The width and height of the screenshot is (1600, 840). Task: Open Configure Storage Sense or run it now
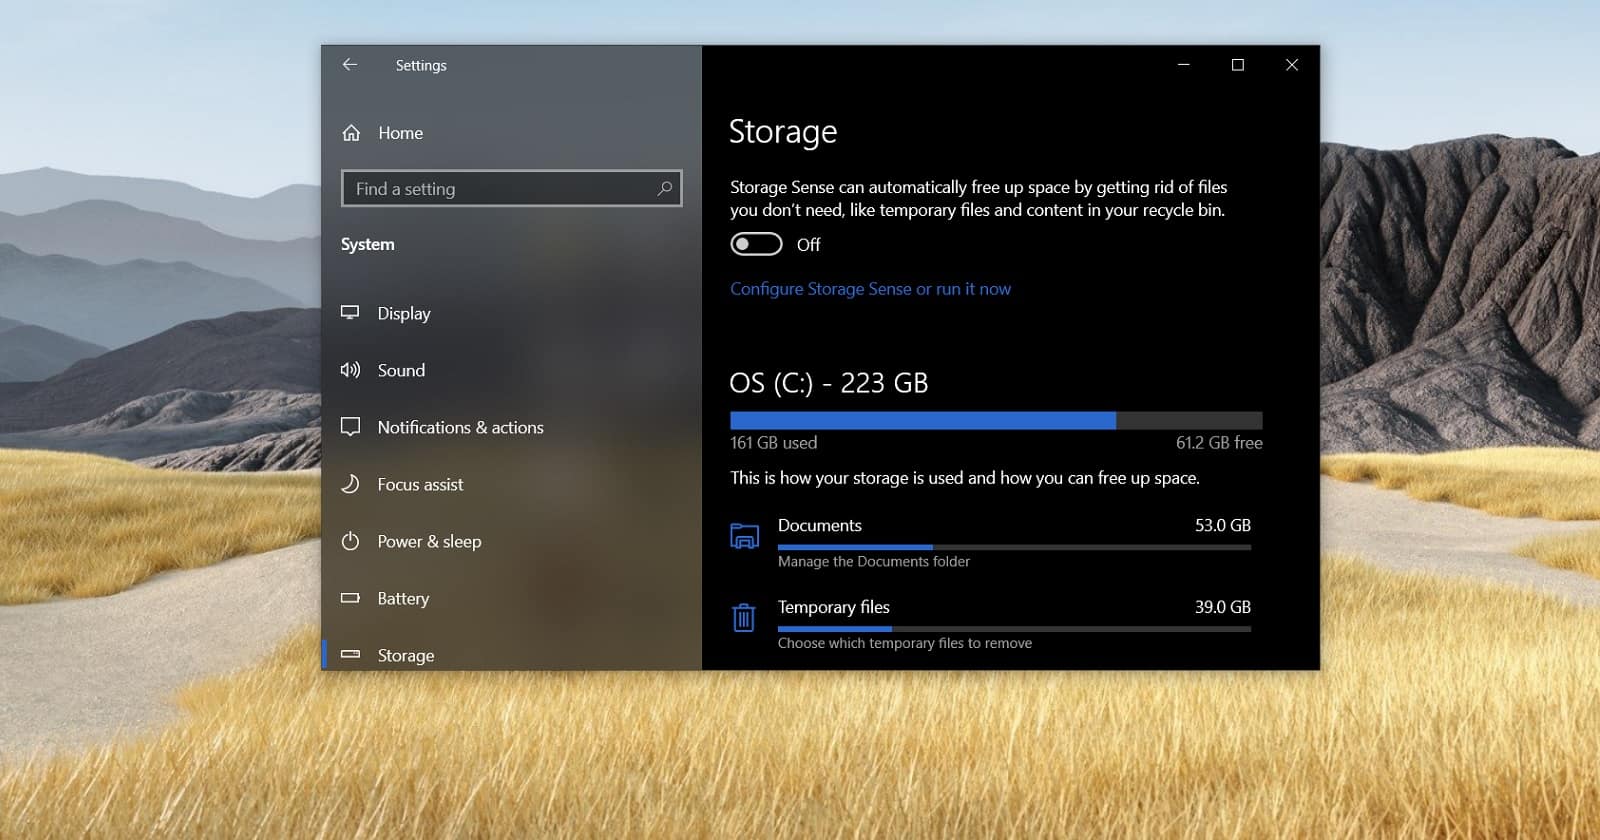click(870, 289)
